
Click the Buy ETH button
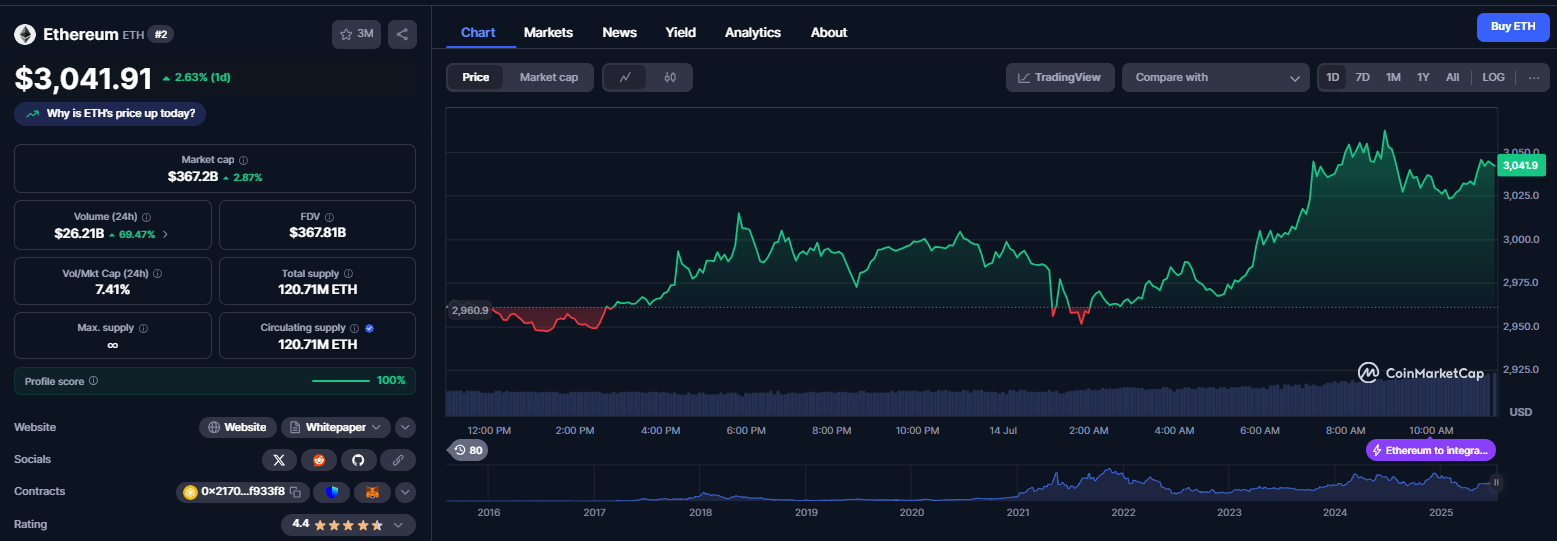(1513, 27)
